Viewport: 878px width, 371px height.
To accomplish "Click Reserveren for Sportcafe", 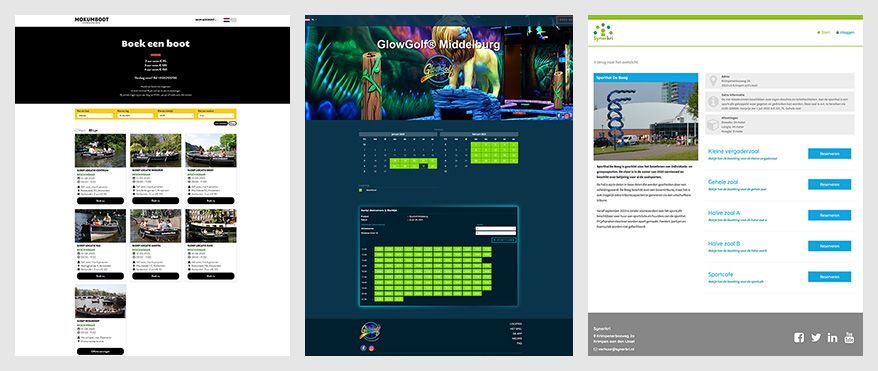I will [829, 276].
